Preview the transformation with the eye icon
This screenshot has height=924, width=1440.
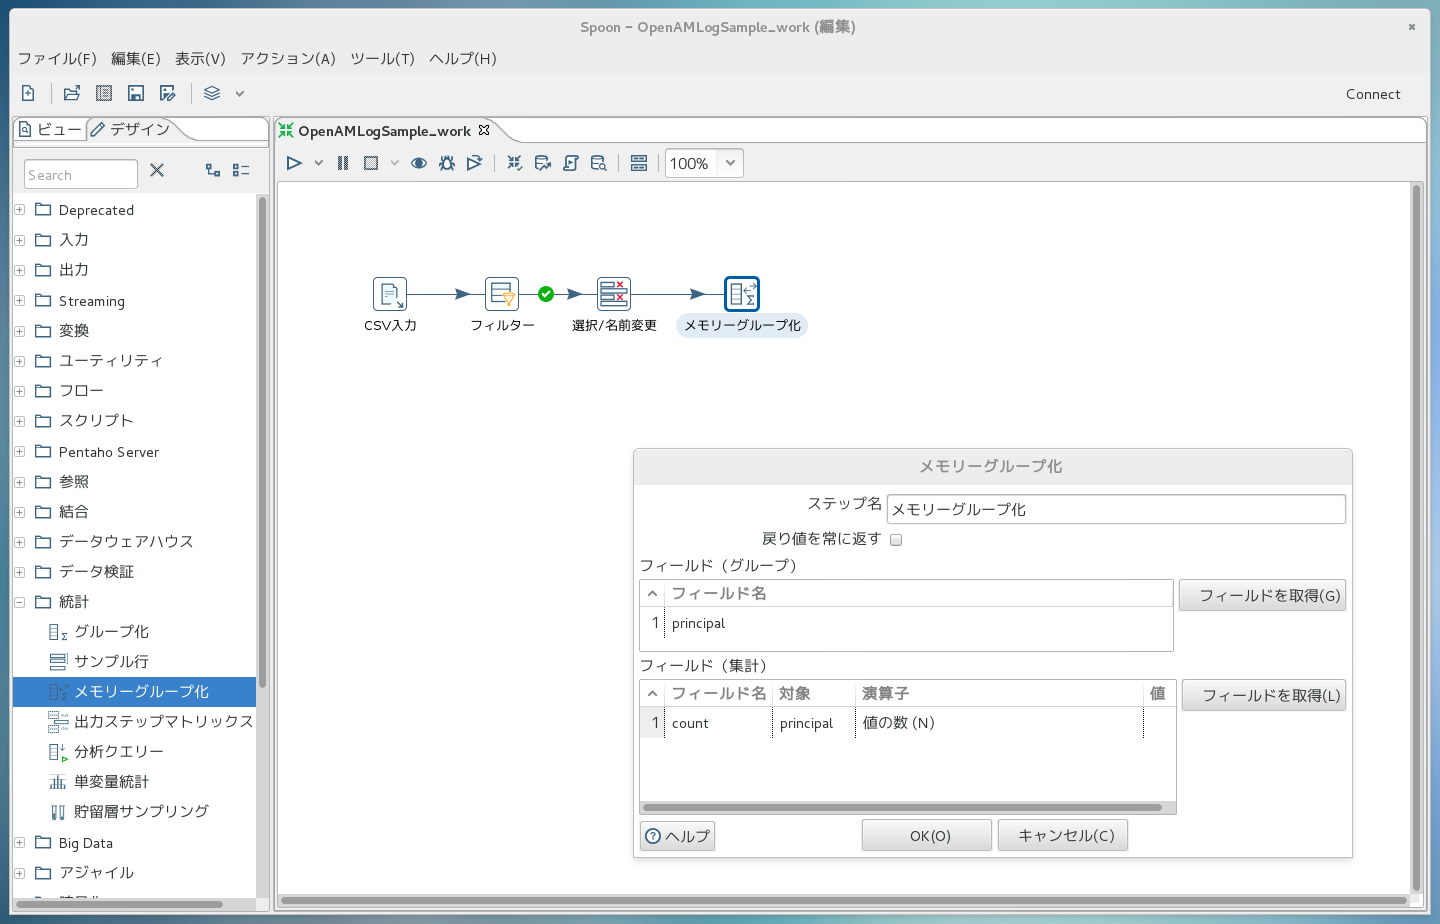pyautogui.click(x=419, y=163)
